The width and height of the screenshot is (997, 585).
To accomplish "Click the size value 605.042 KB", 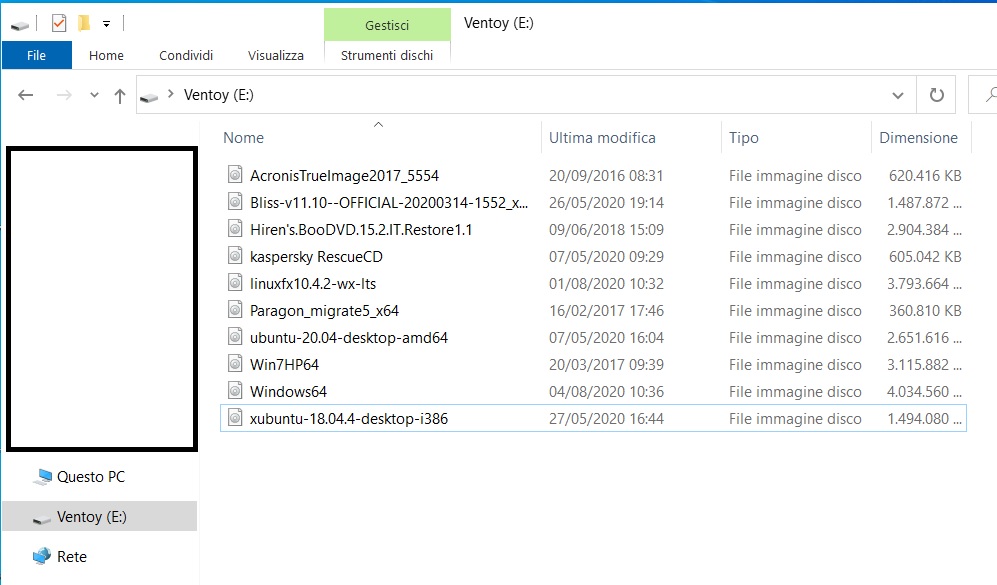I will pyautogui.click(x=925, y=257).
